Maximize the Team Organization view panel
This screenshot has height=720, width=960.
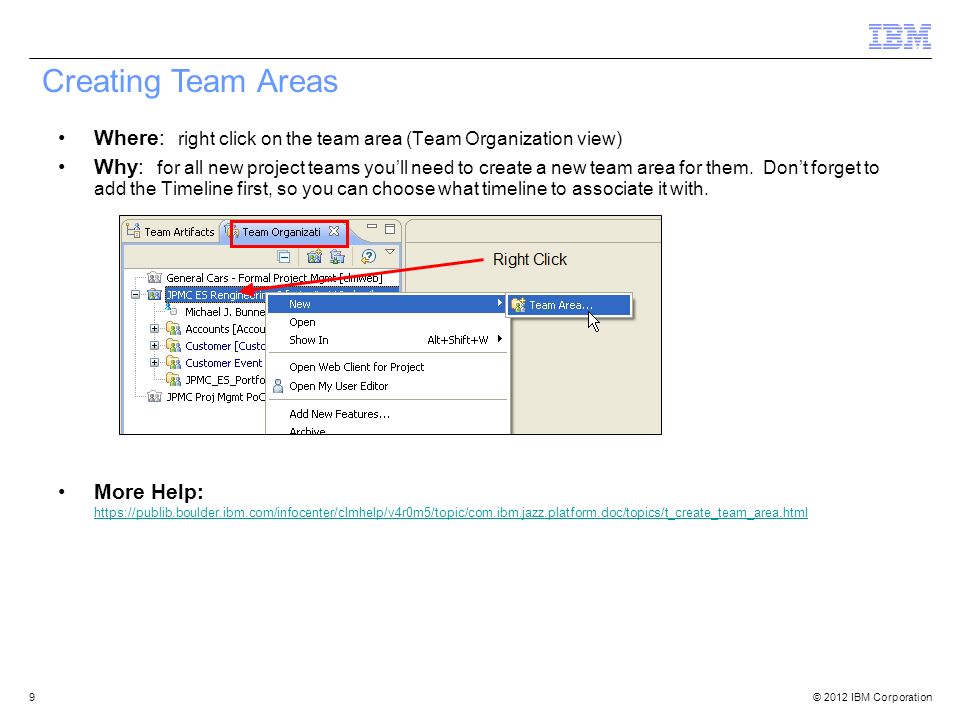(390, 229)
